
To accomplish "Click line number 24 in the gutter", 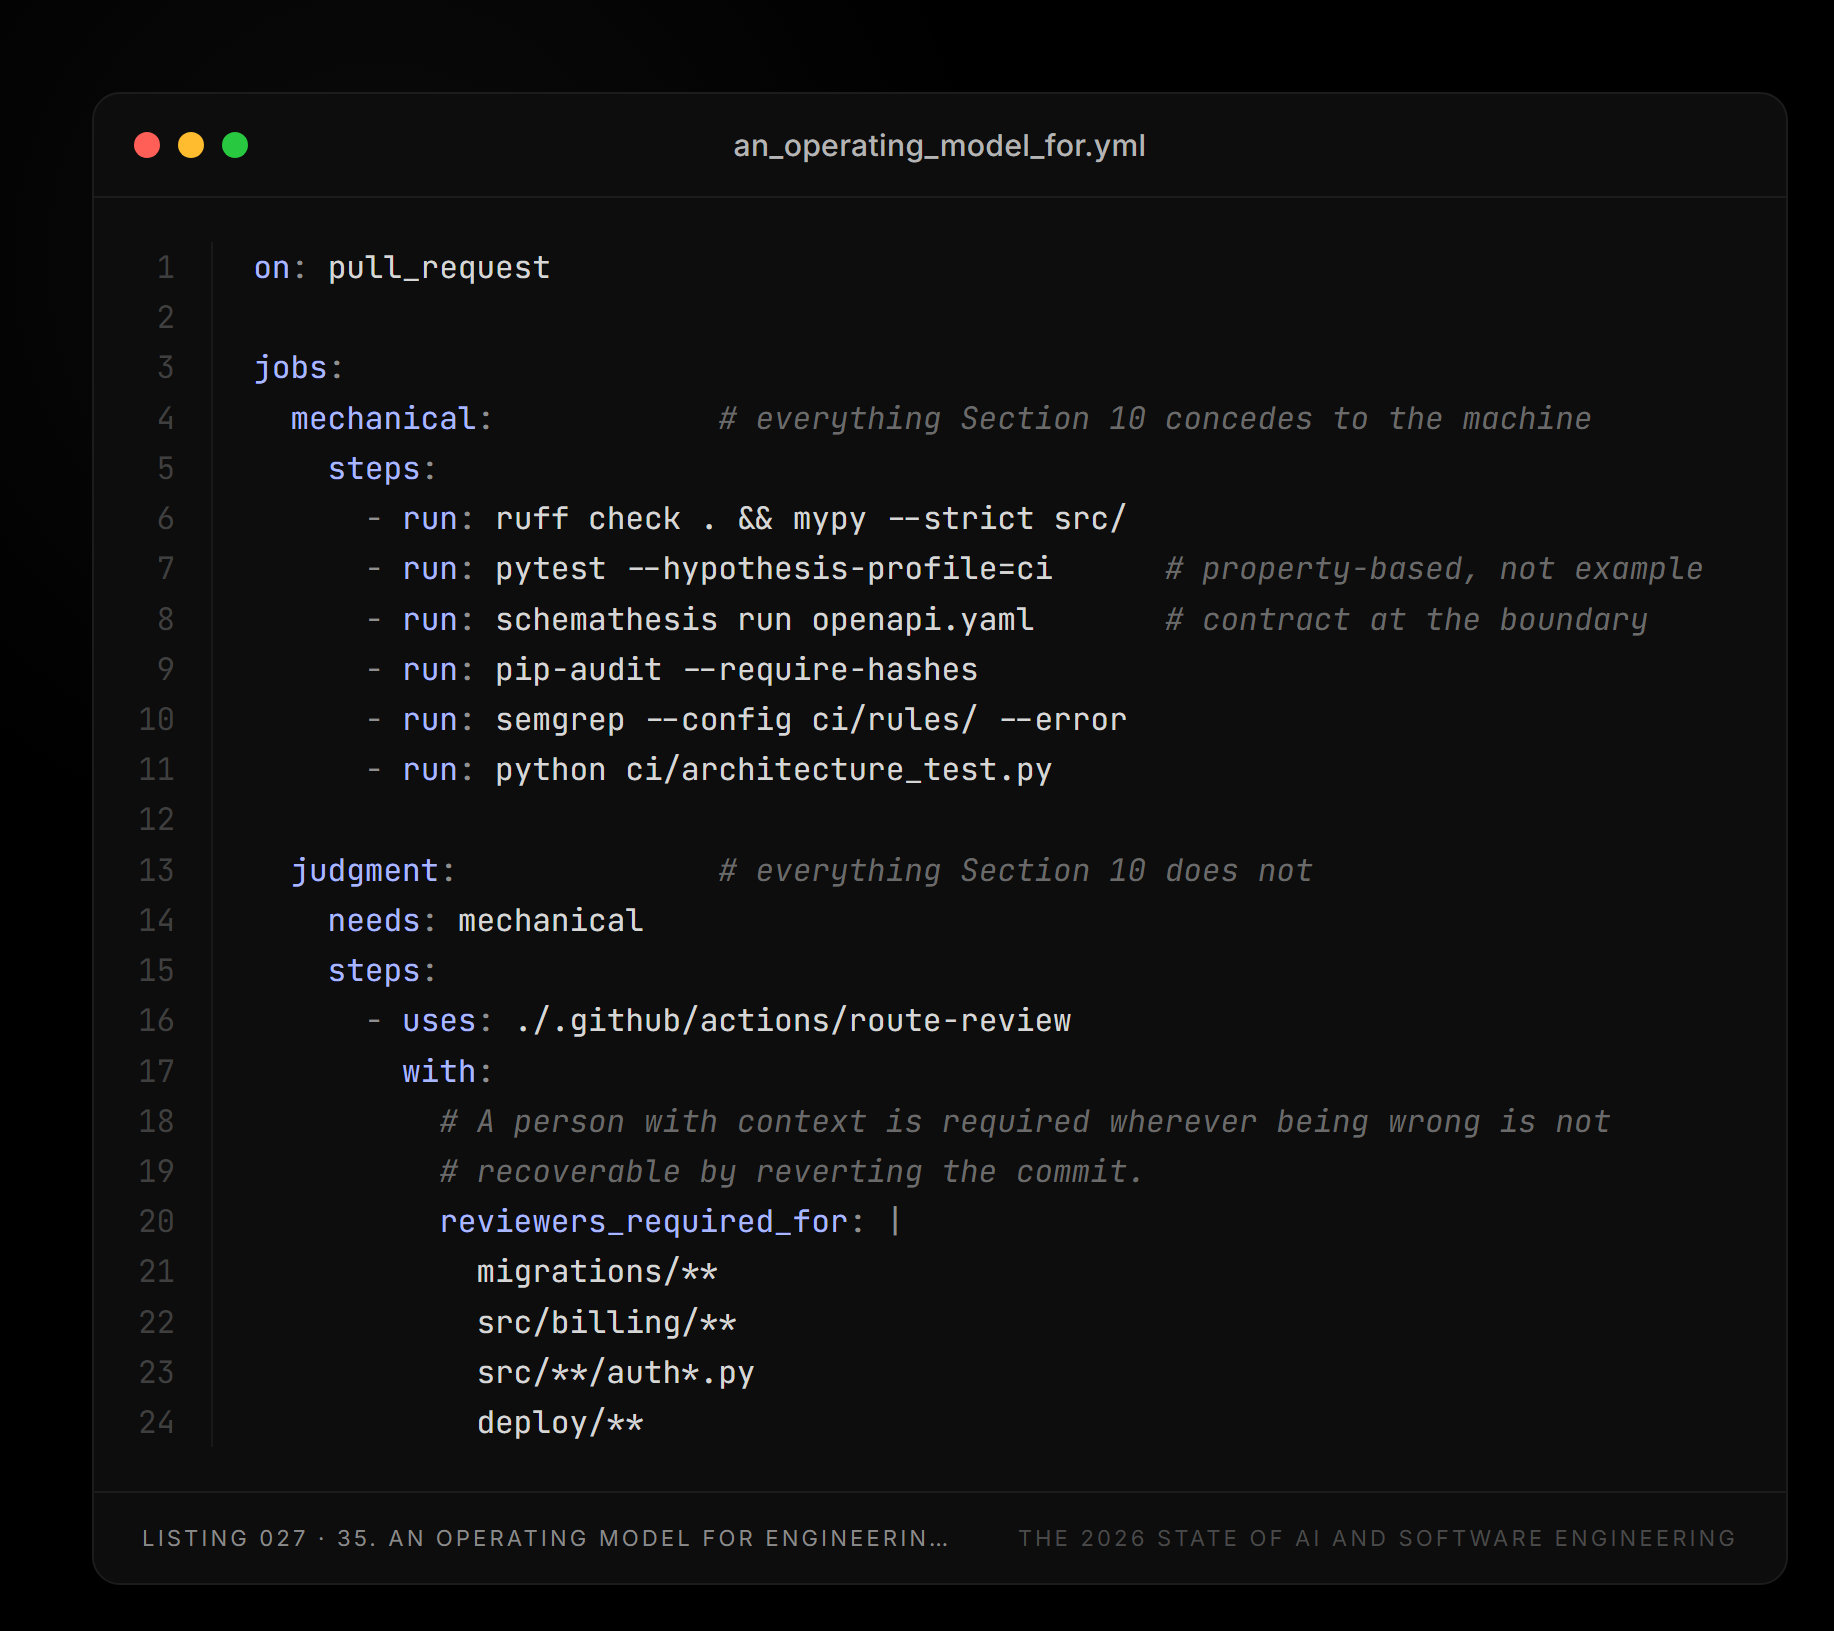I will [157, 1422].
